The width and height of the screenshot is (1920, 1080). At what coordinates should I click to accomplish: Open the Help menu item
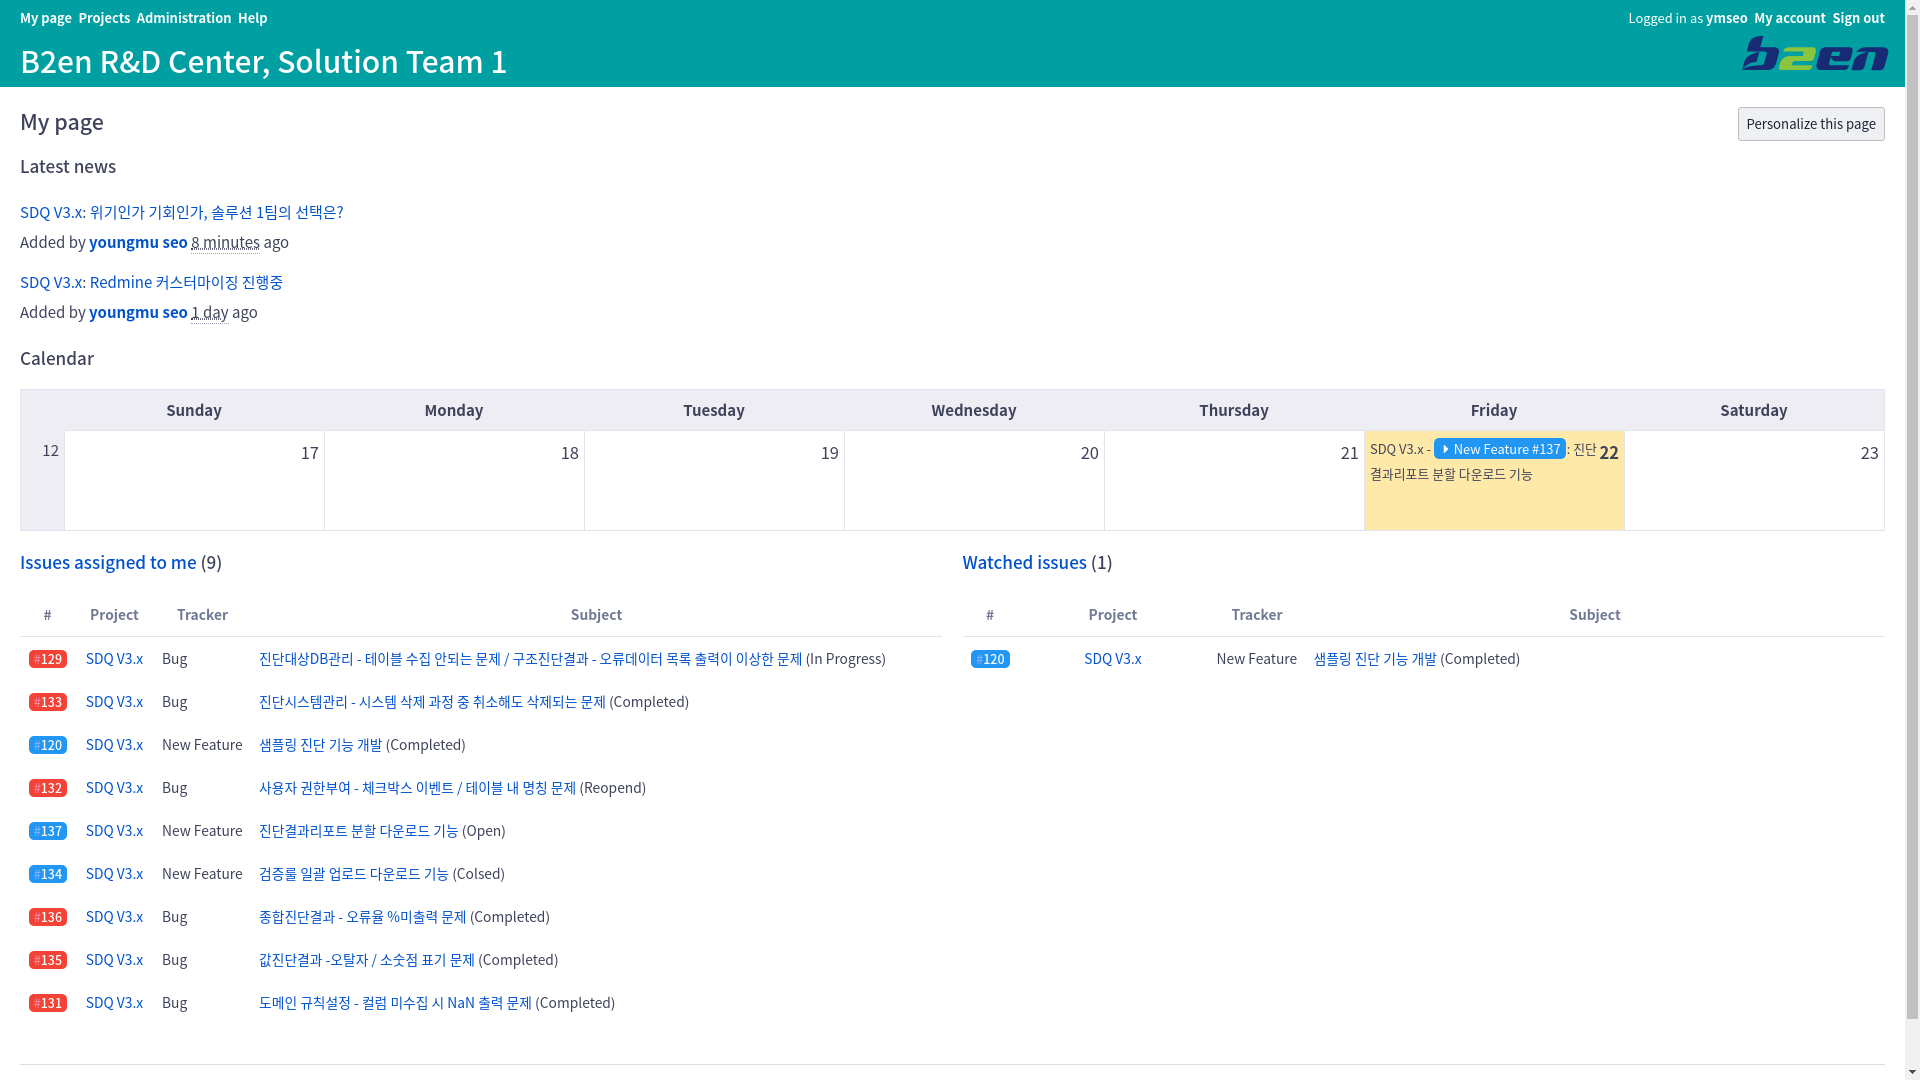(x=252, y=18)
